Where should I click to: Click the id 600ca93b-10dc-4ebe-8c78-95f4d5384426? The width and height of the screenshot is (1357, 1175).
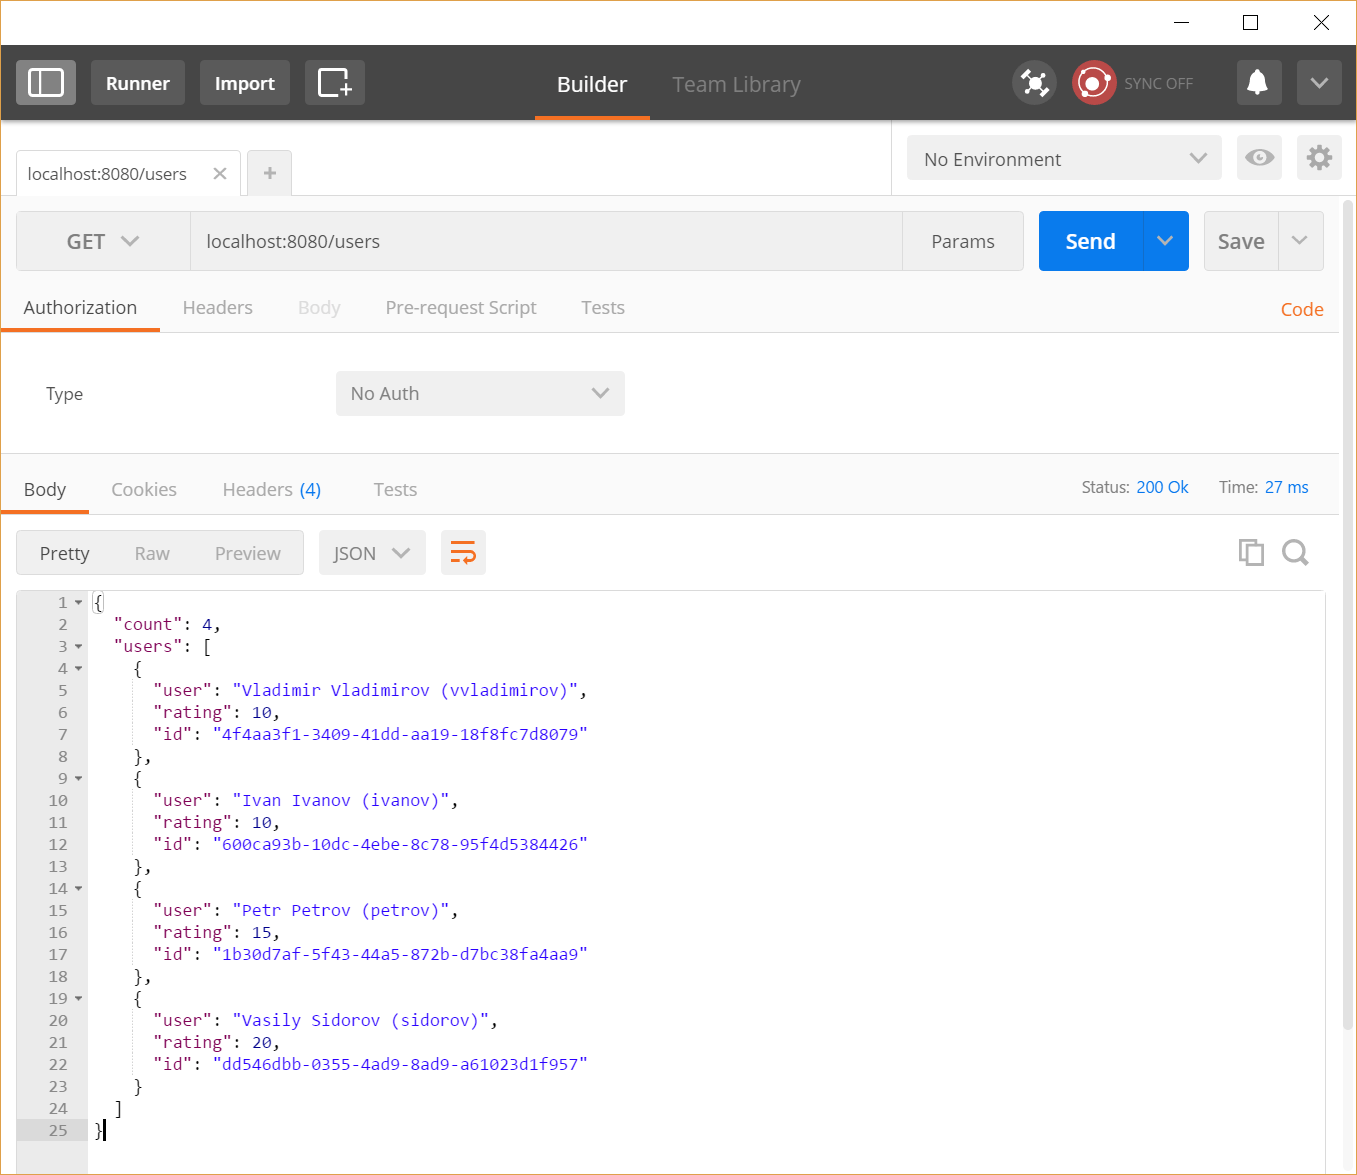400,845
